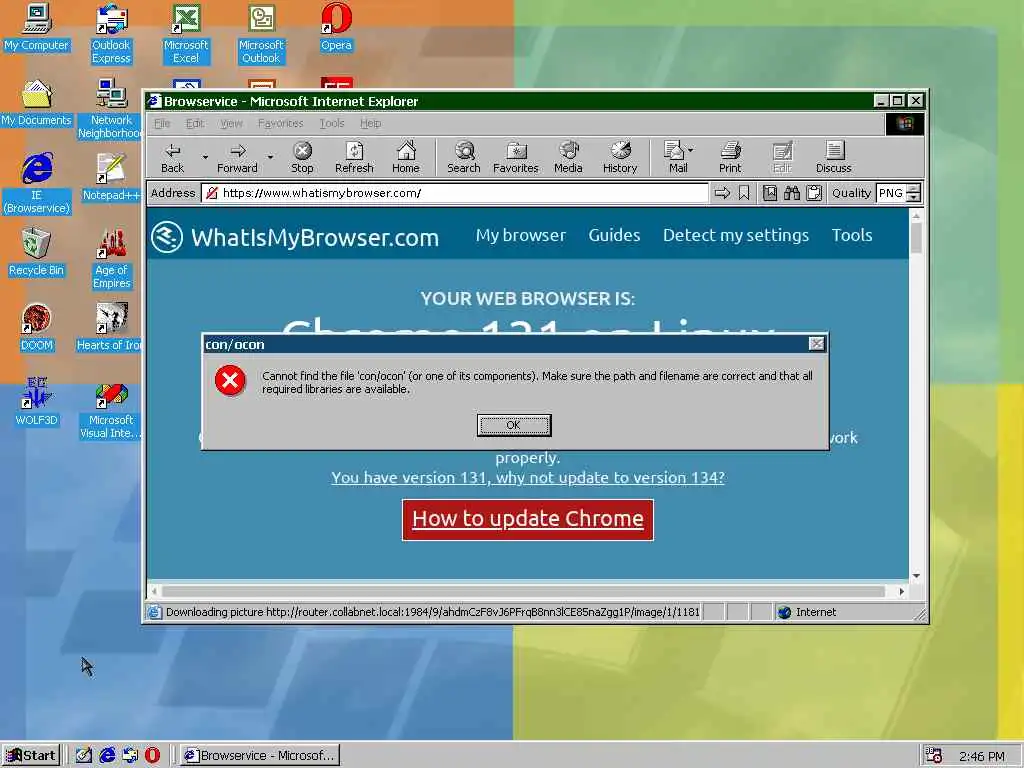Open the Discuss toolbar
1024x768 pixels.
click(x=833, y=157)
